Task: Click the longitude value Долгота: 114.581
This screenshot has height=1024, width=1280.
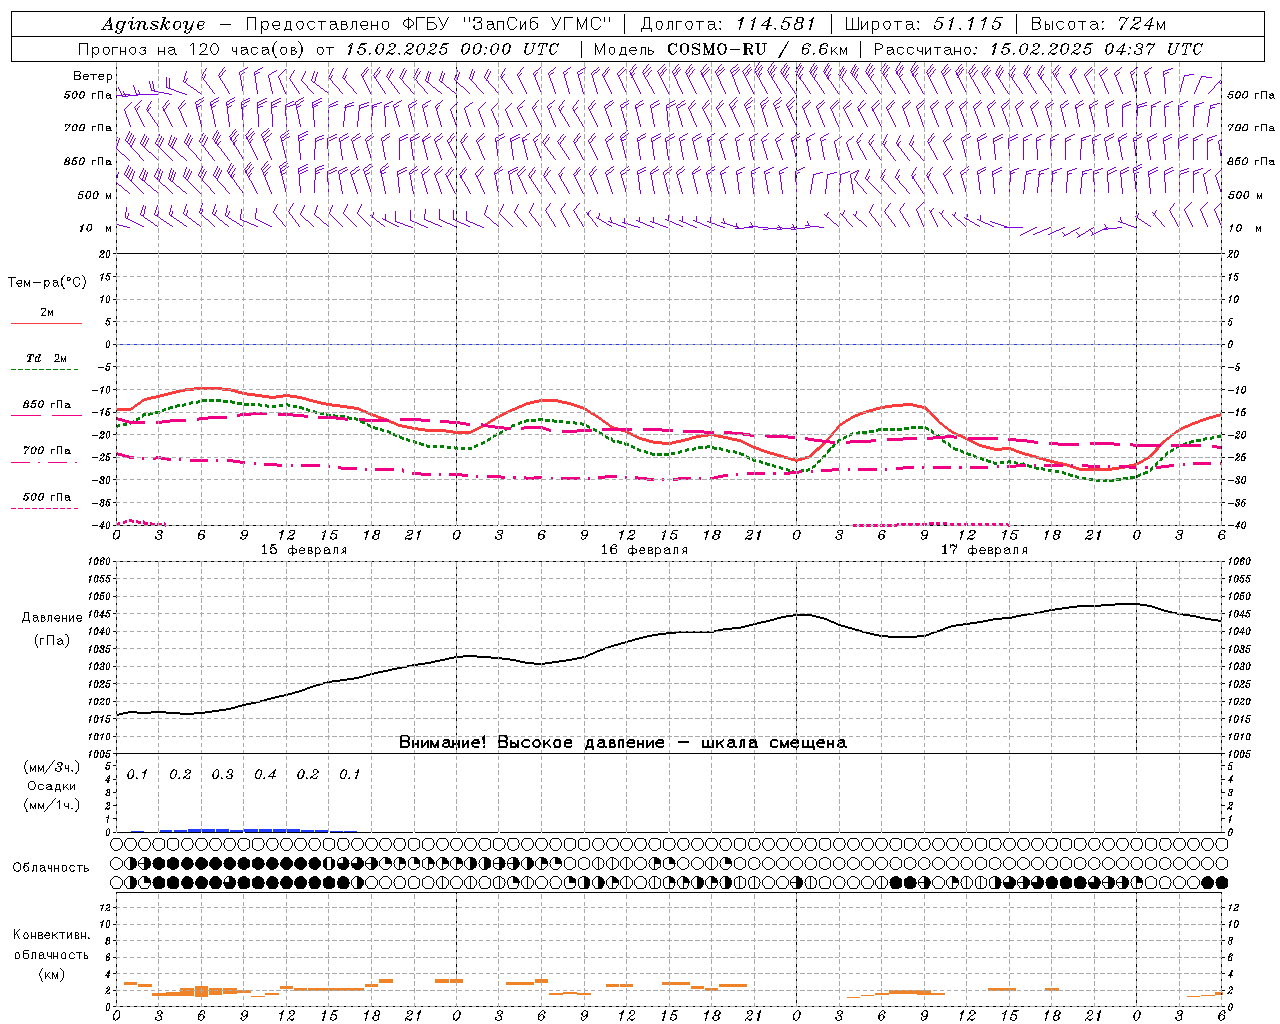Action: (x=728, y=24)
